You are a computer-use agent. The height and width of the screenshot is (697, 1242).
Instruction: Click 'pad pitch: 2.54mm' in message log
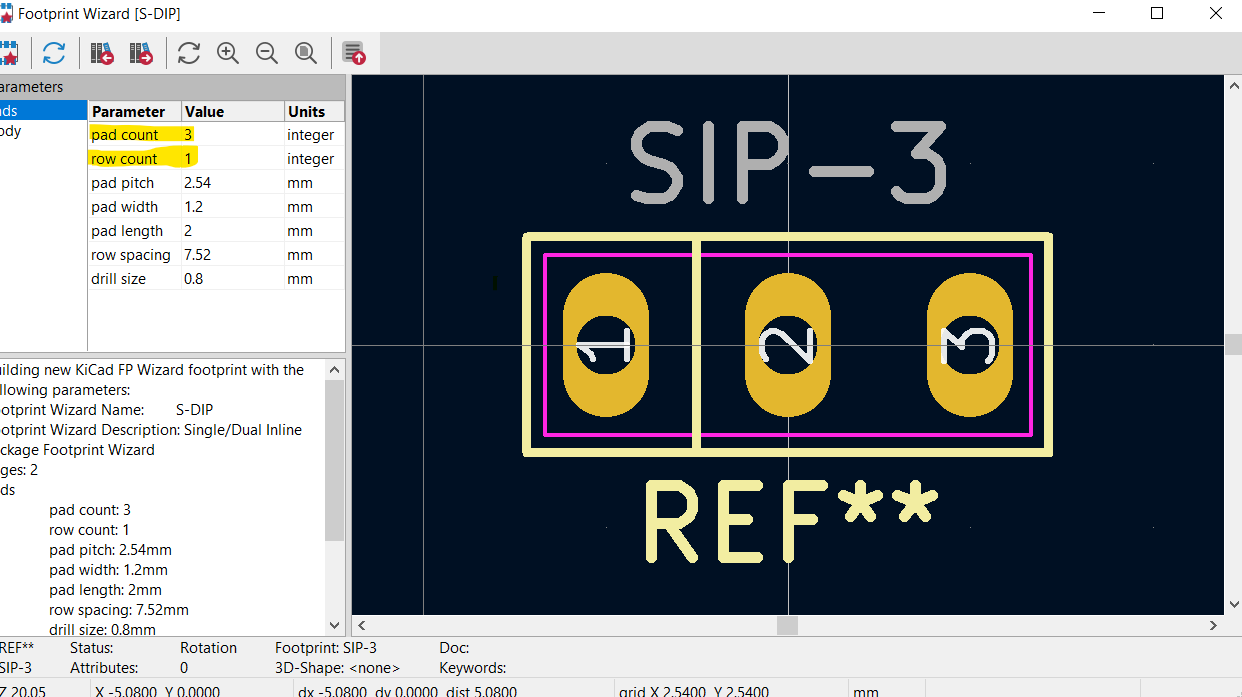click(110, 550)
